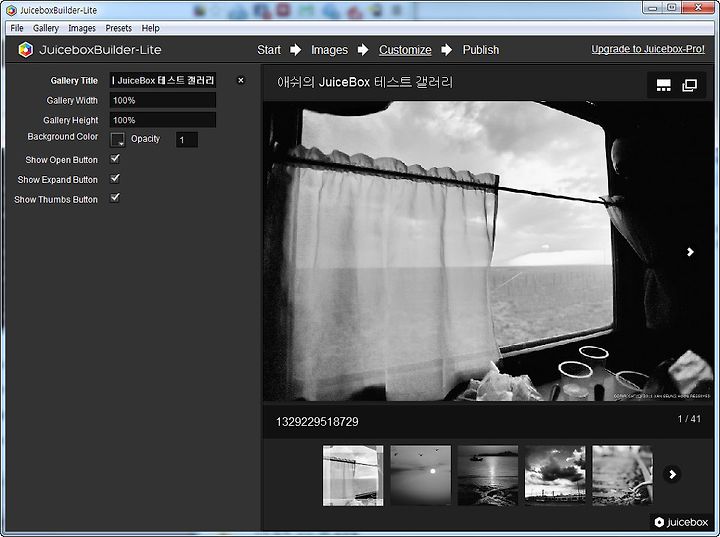Image resolution: width=720 pixels, height=537 pixels.
Task: Uncheck Show Open Button
Action: point(115,159)
